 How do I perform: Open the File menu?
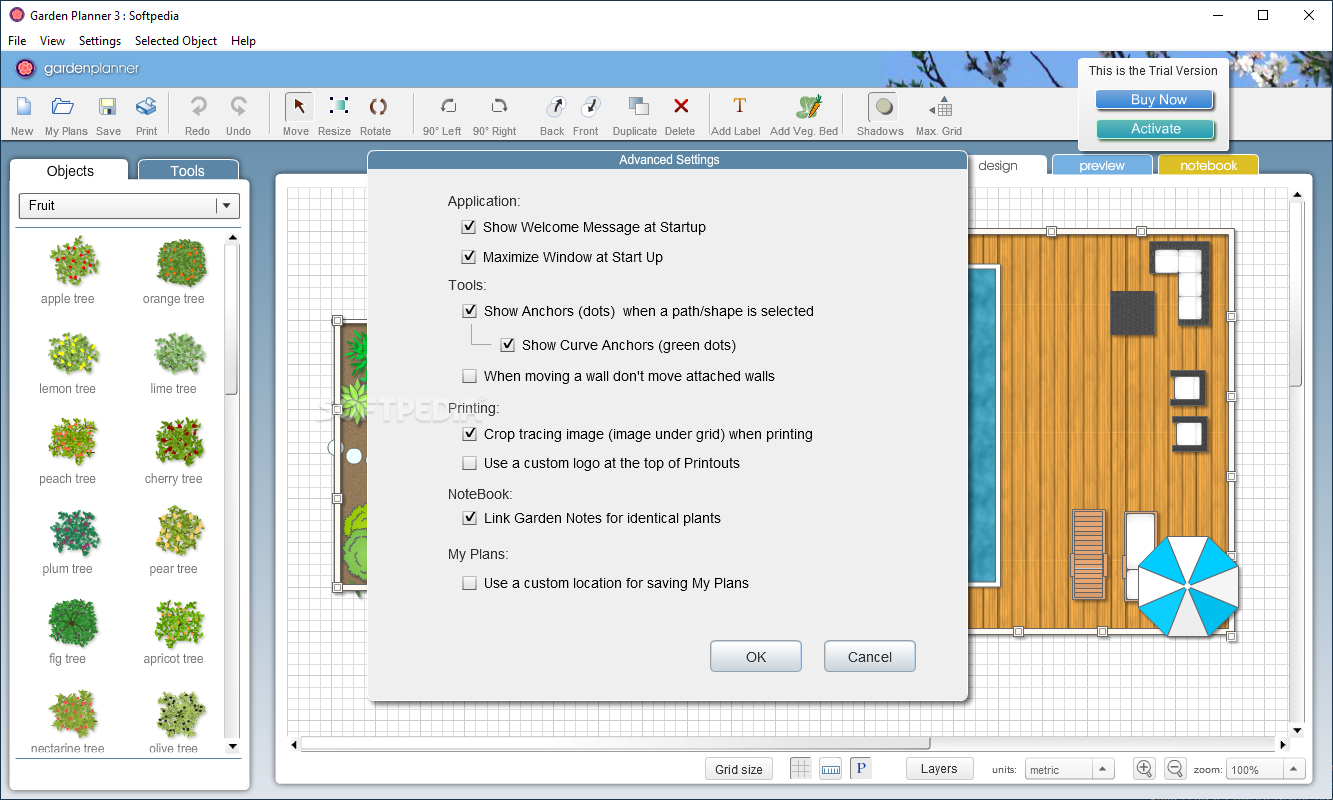pos(17,41)
